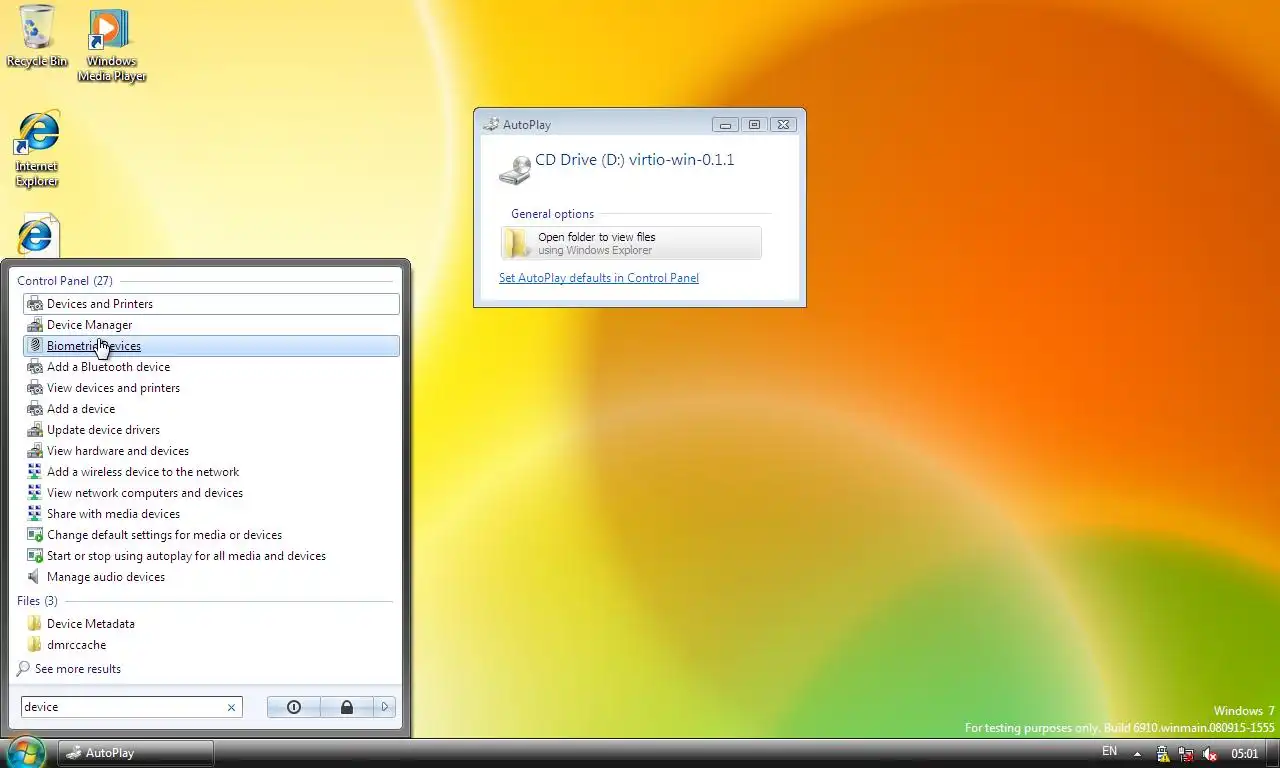Open the dmrccache file result
Screen dimensions: 1280x768
point(211,645)
